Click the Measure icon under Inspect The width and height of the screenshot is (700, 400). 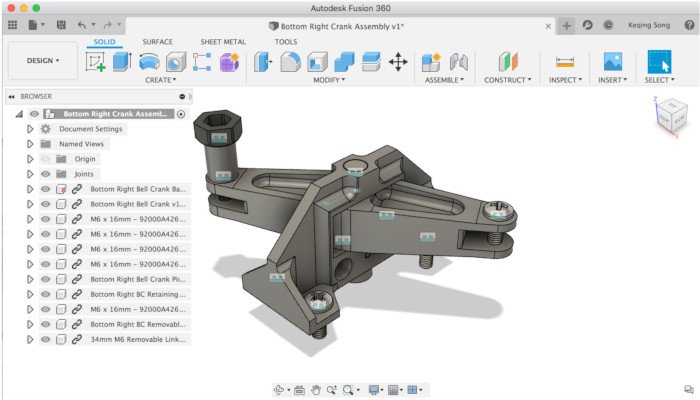click(x=565, y=61)
